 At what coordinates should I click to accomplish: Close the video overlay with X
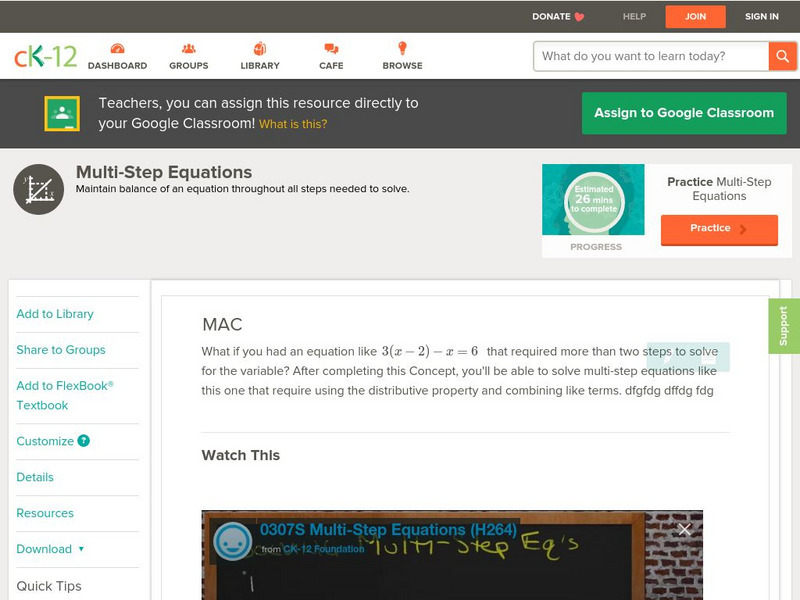click(x=684, y=530)
